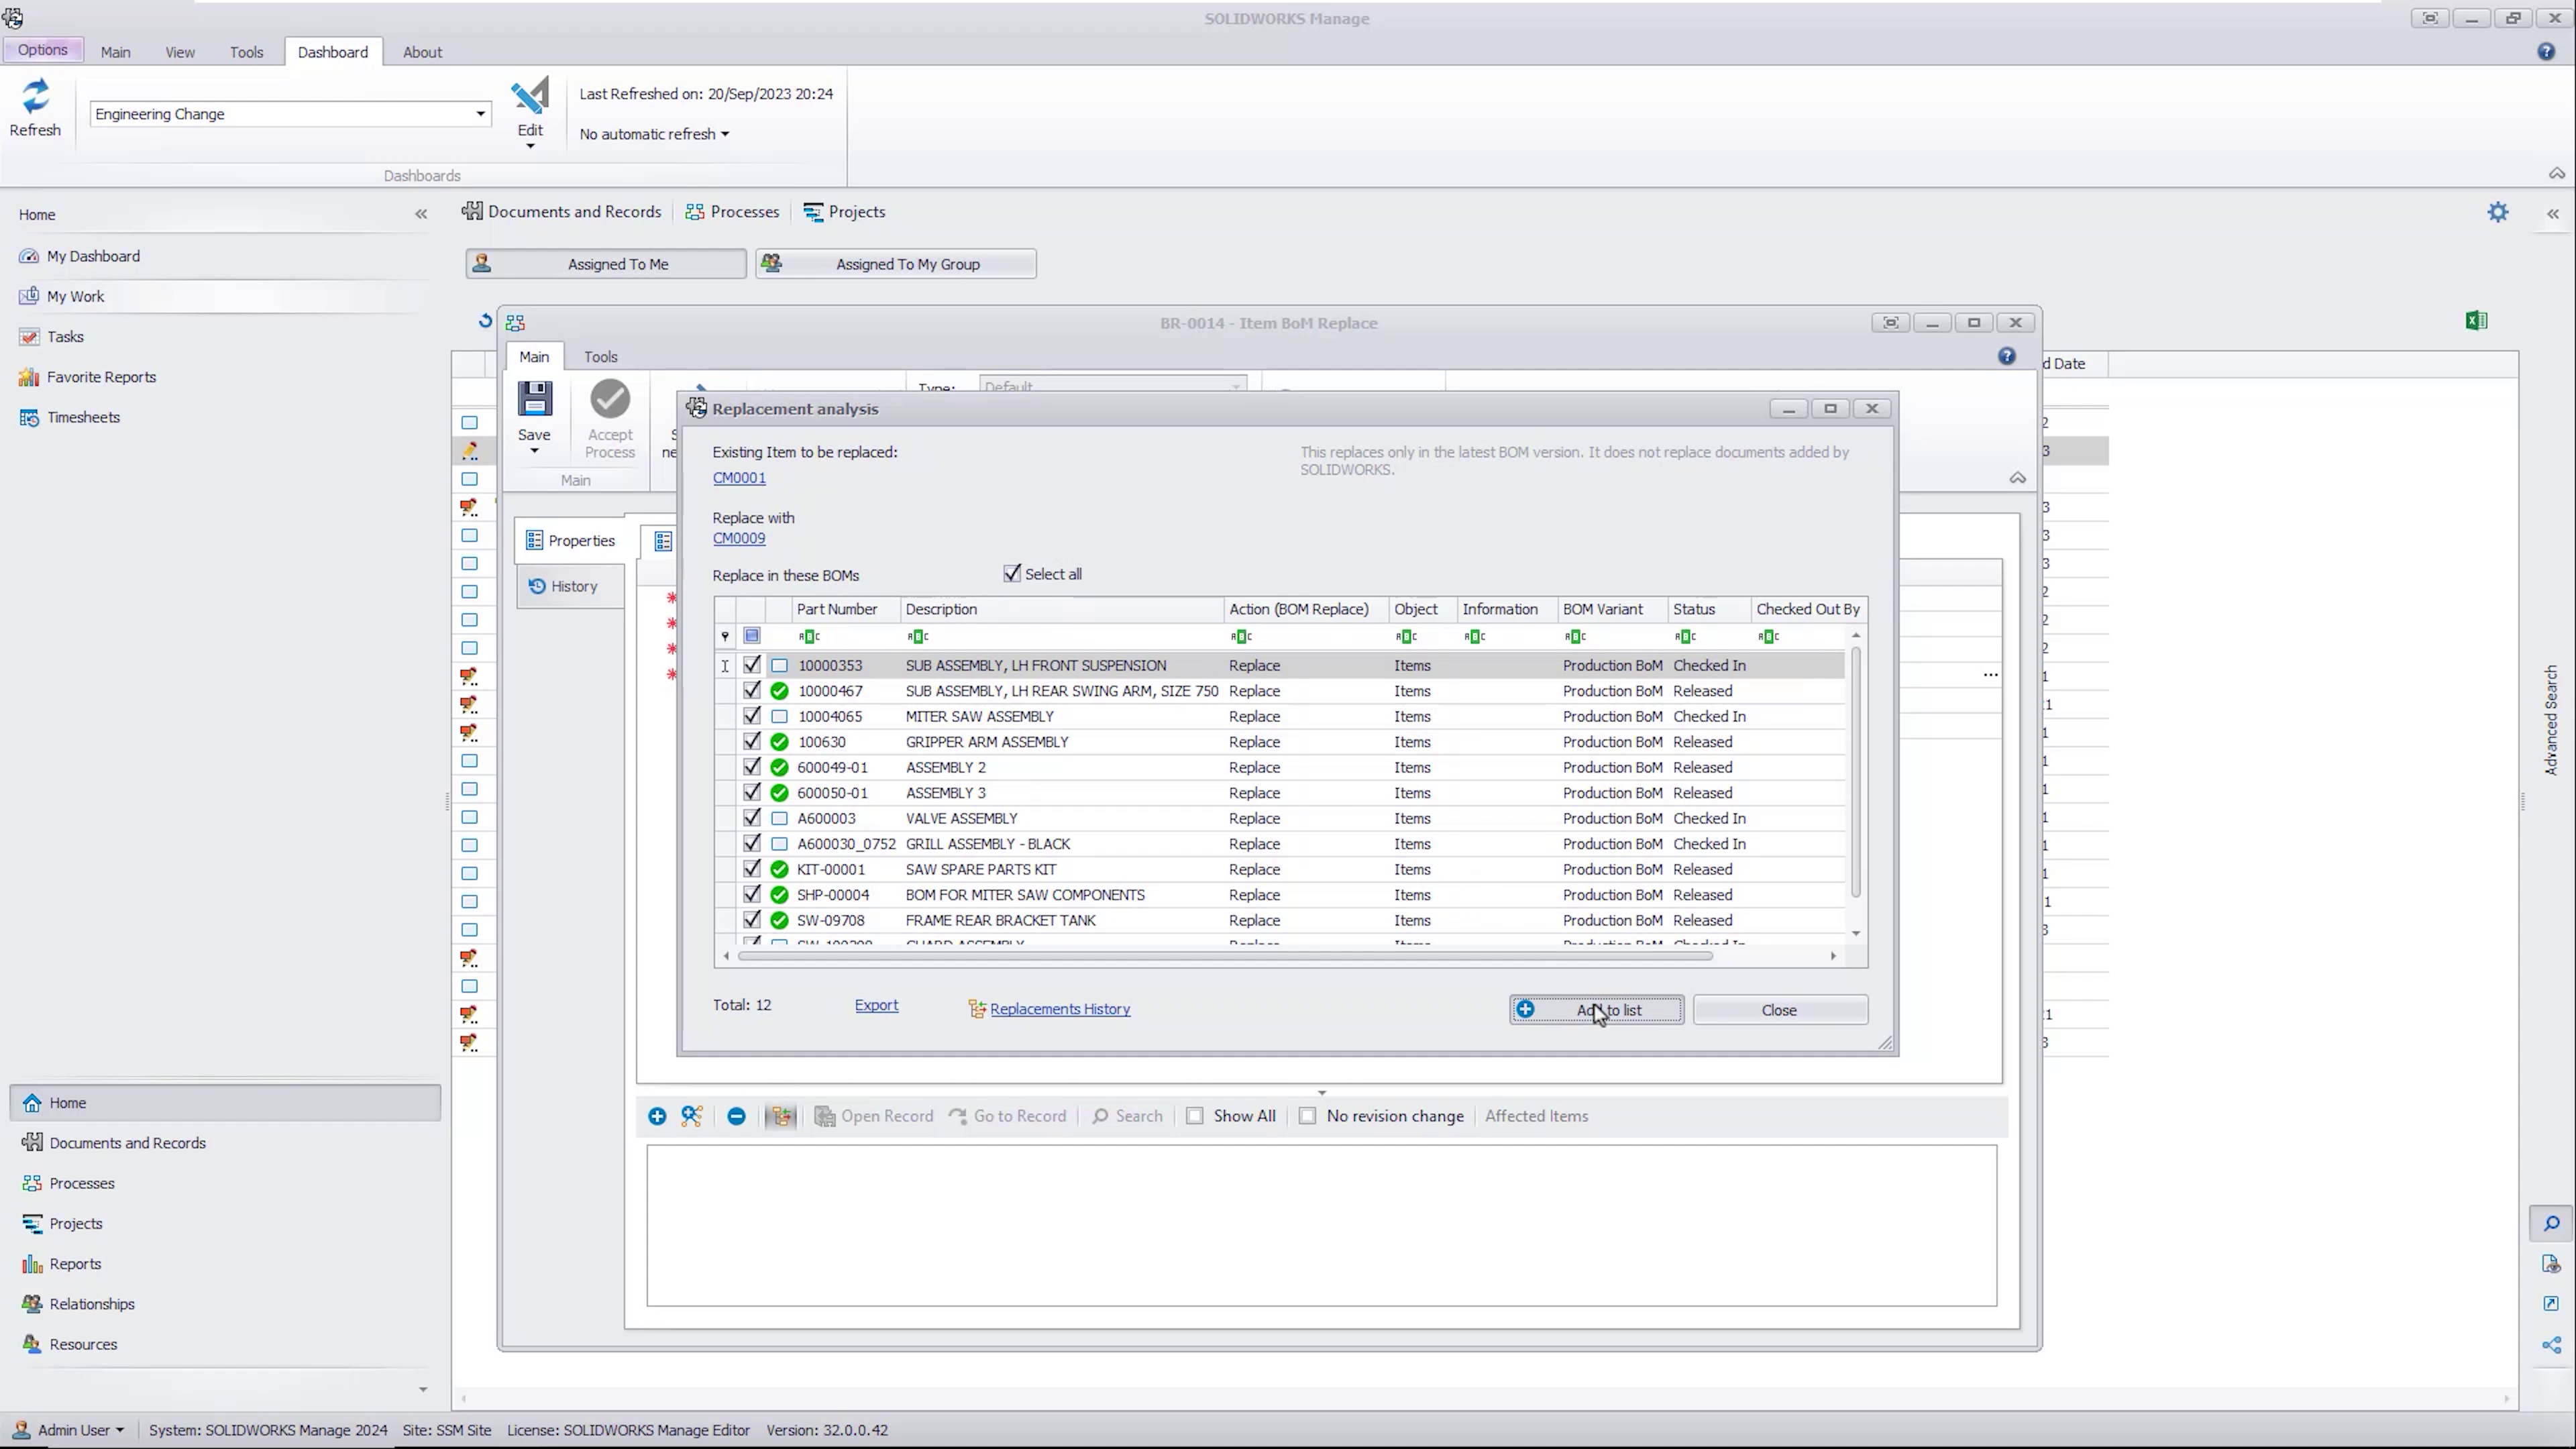Toggle the No revision change checkbox
This screenshot has height=1449, width=2576.
[1307, 1116]
